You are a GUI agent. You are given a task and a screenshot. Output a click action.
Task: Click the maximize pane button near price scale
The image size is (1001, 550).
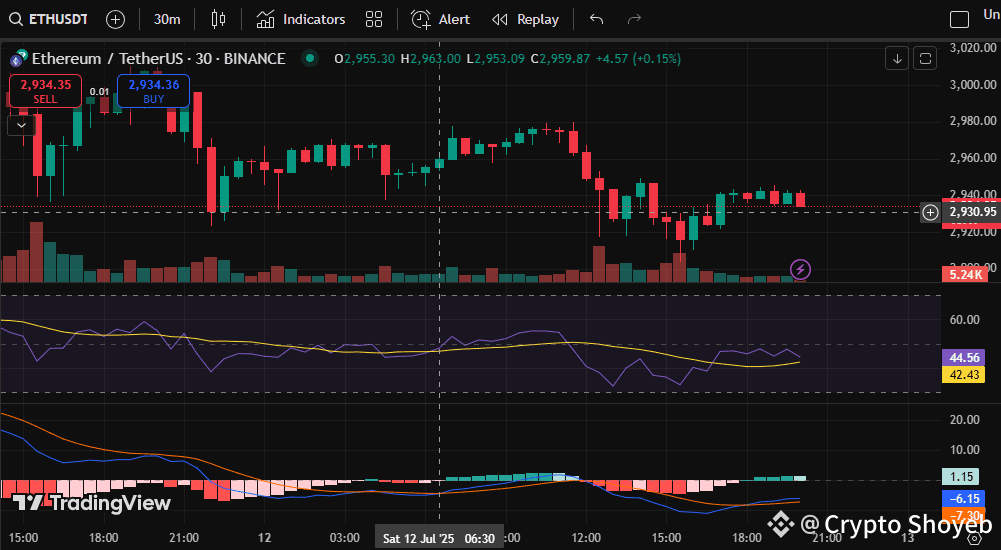[x=925, y=59]
